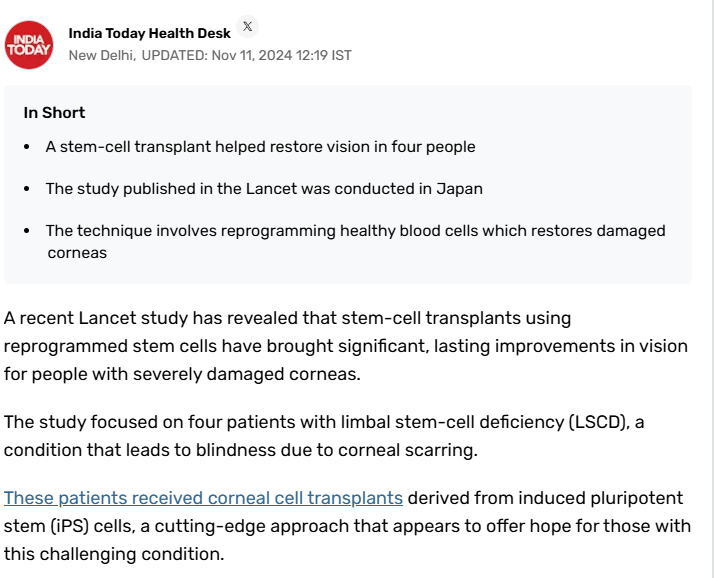Click the paragraph starting 'The study focused on'
The height and width of the screenshot is (578, 714).
323,435
